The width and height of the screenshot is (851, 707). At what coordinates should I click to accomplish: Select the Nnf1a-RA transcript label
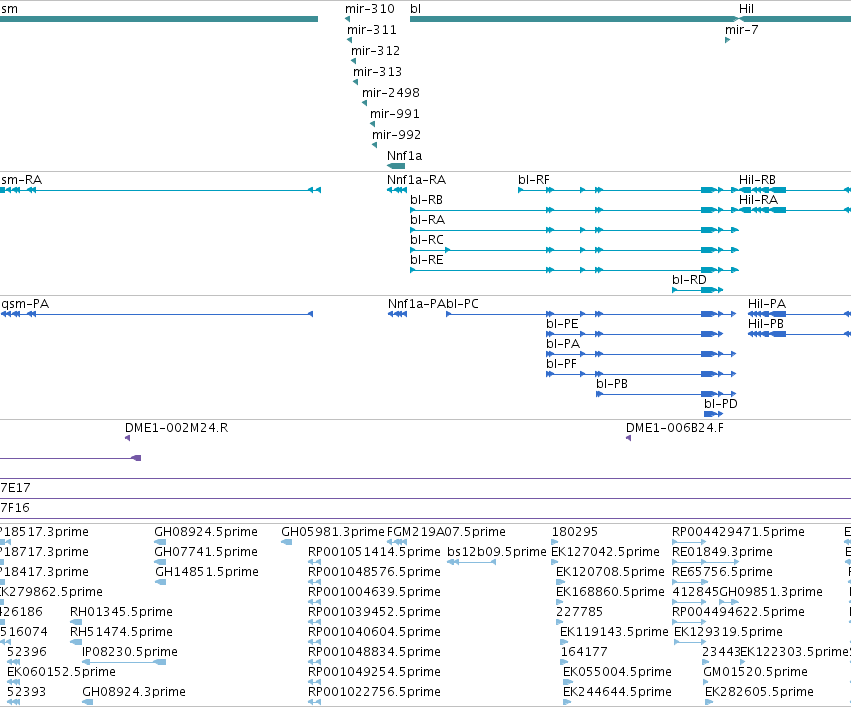416,180
